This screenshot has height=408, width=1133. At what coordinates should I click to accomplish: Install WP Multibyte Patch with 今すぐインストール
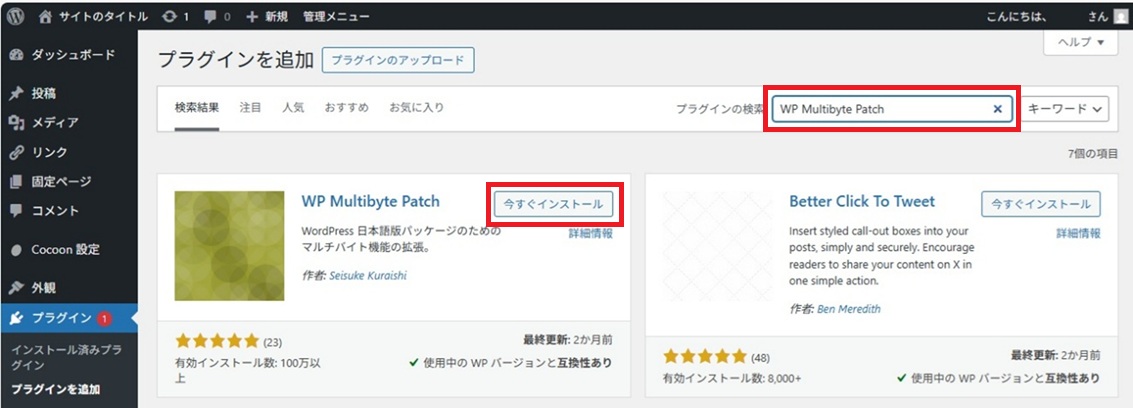(x=553, y=204)
